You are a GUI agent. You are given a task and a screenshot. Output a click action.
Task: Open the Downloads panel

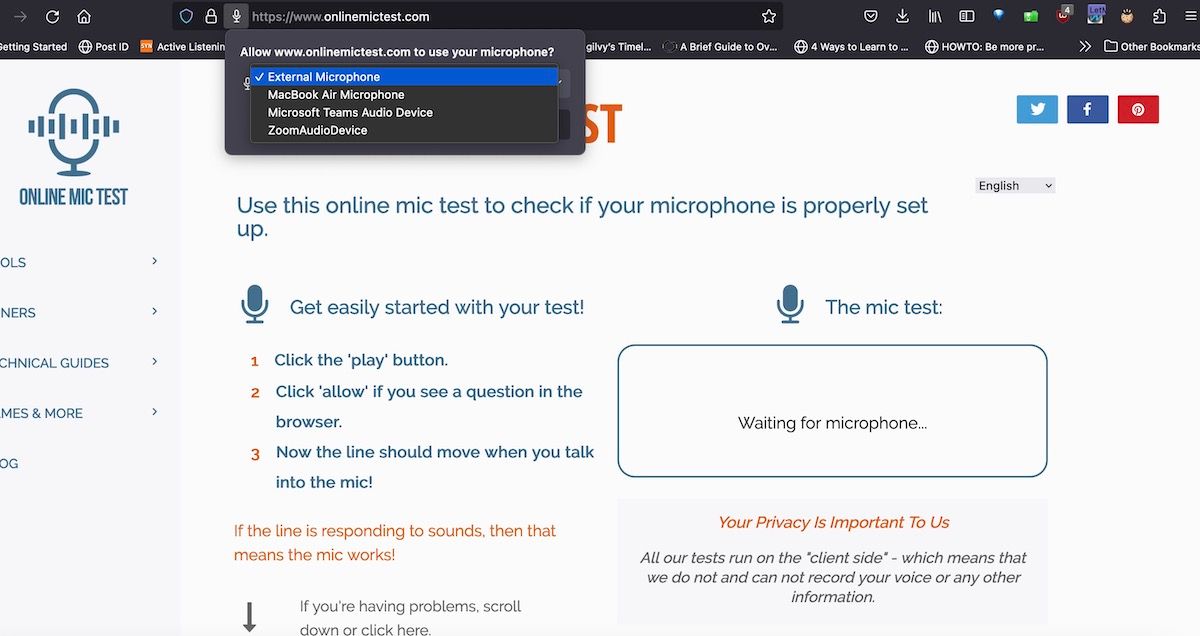click(902, 16)
